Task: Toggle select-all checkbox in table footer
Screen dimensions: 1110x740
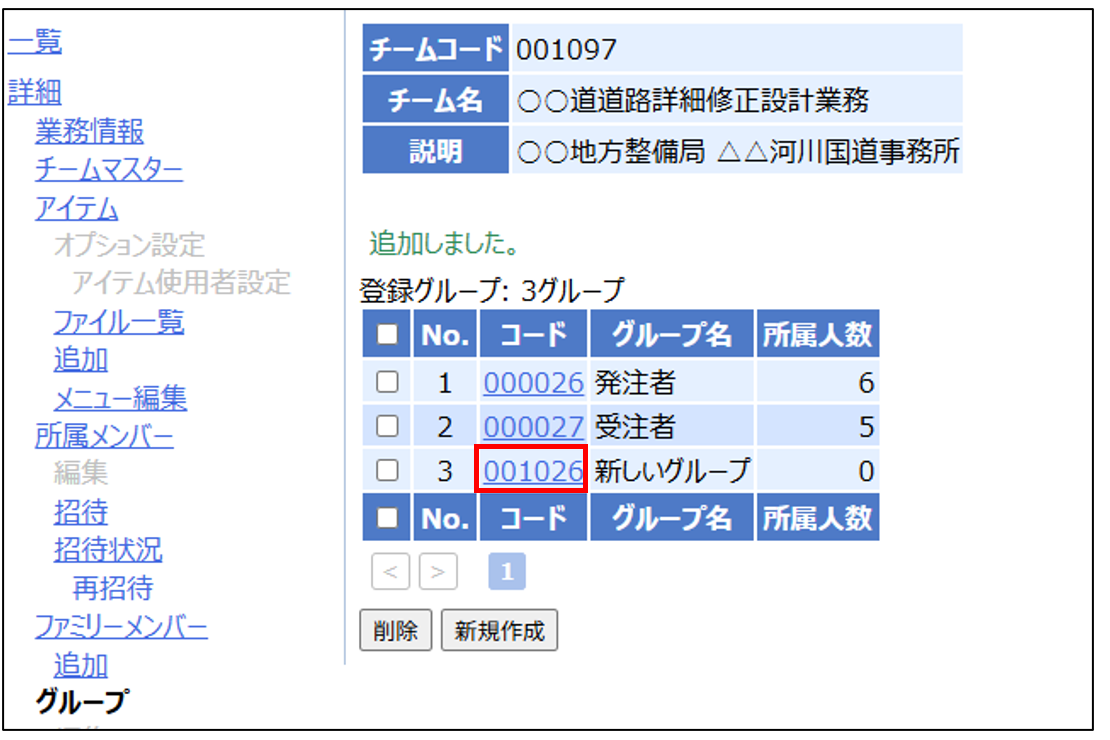Action: pyautogui.click(x=387, y=518)
